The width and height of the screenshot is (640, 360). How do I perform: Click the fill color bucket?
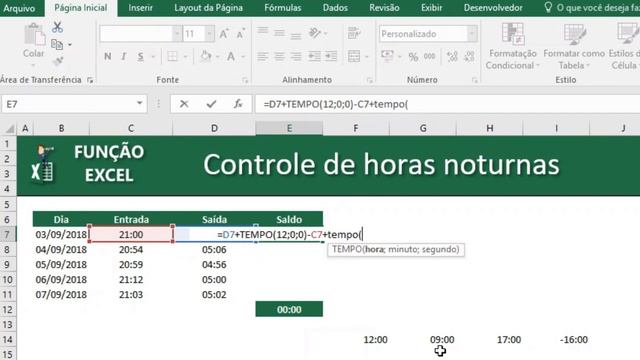click(206, 56)
